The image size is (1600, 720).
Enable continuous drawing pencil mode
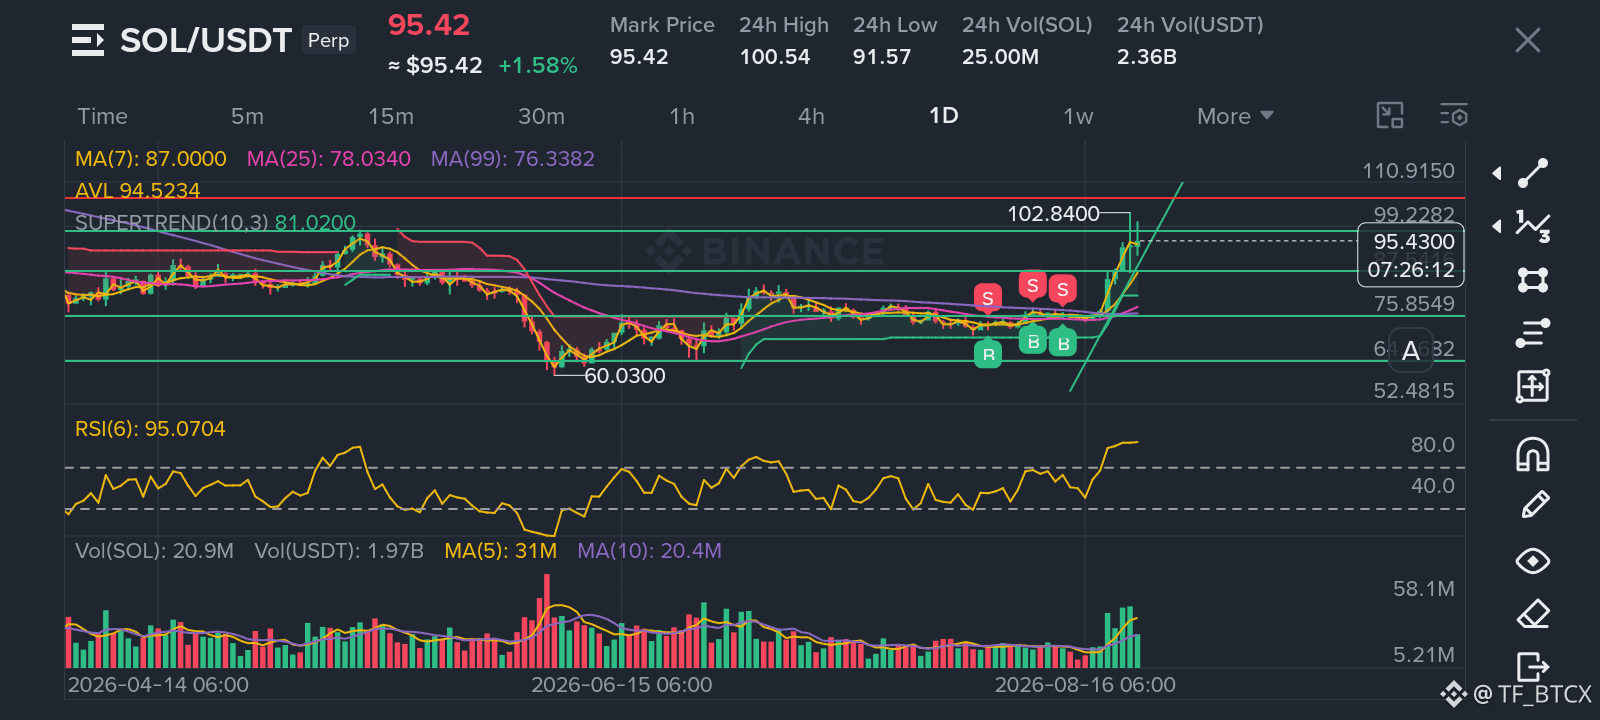point(1534,506)
